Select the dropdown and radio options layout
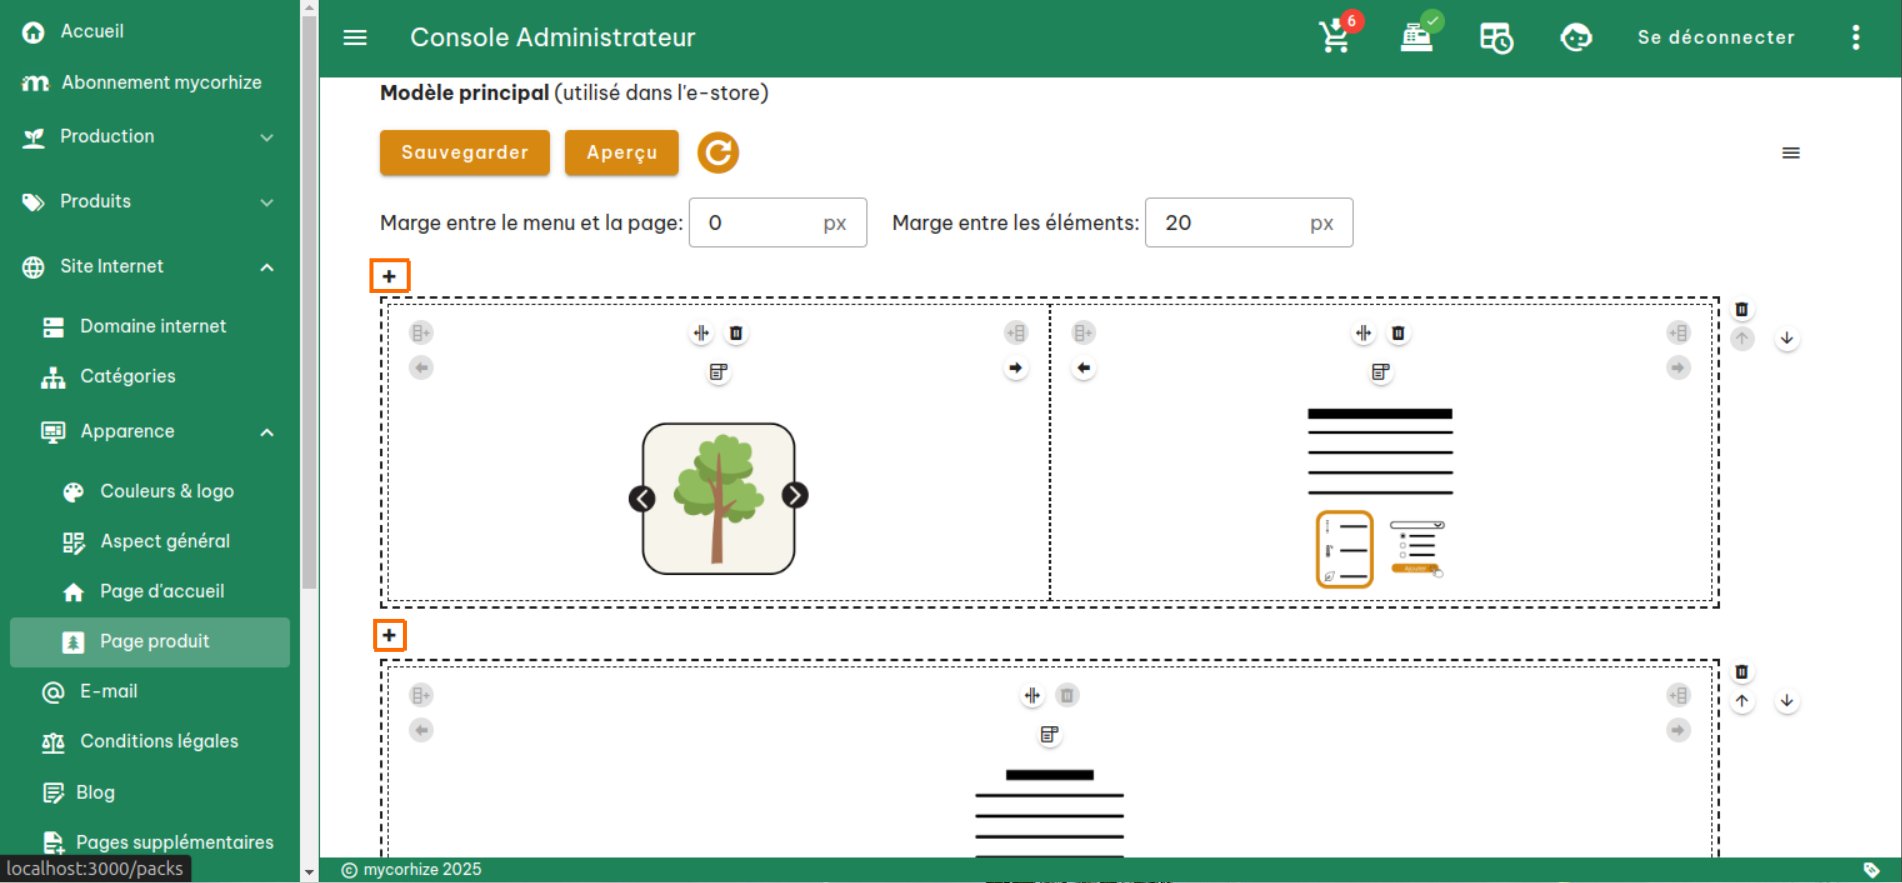The width and height of the screenshot is (1902, 883). pos(1417,549)
